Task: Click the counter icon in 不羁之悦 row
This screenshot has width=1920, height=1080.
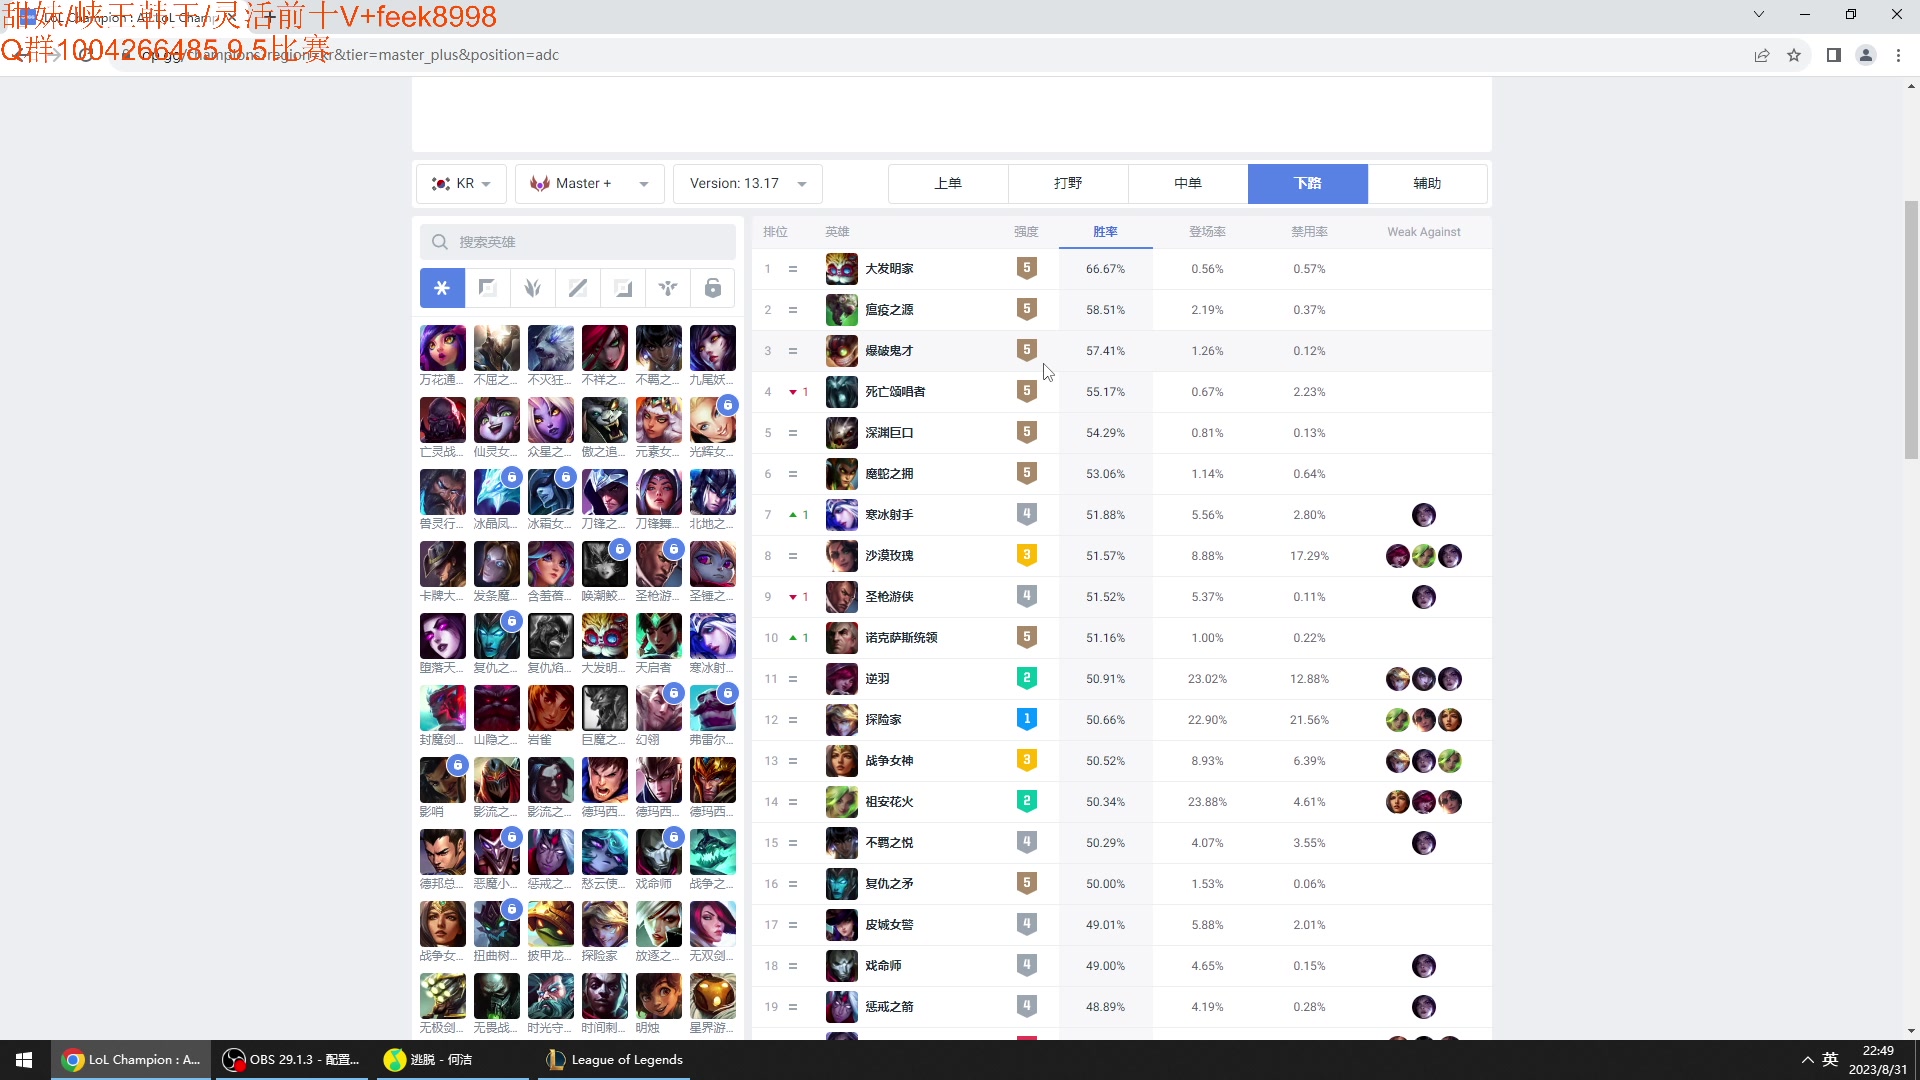Action: click(1424, 843)
